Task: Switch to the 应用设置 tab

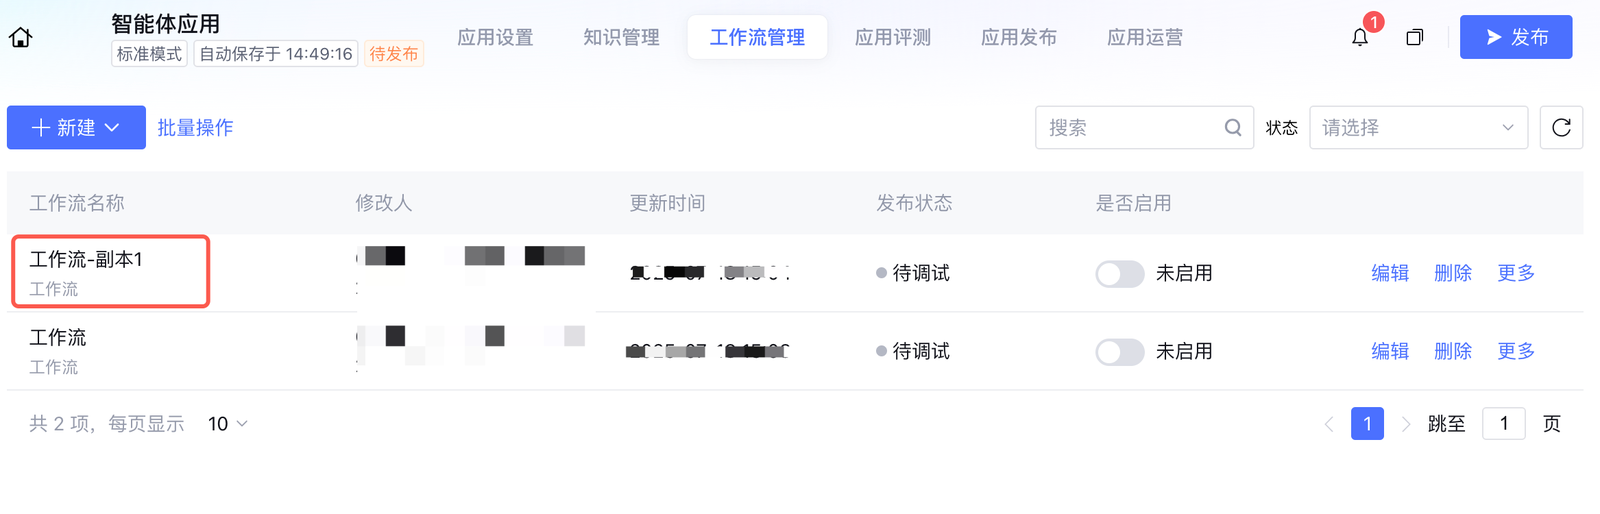Action: tap(495, 38)
